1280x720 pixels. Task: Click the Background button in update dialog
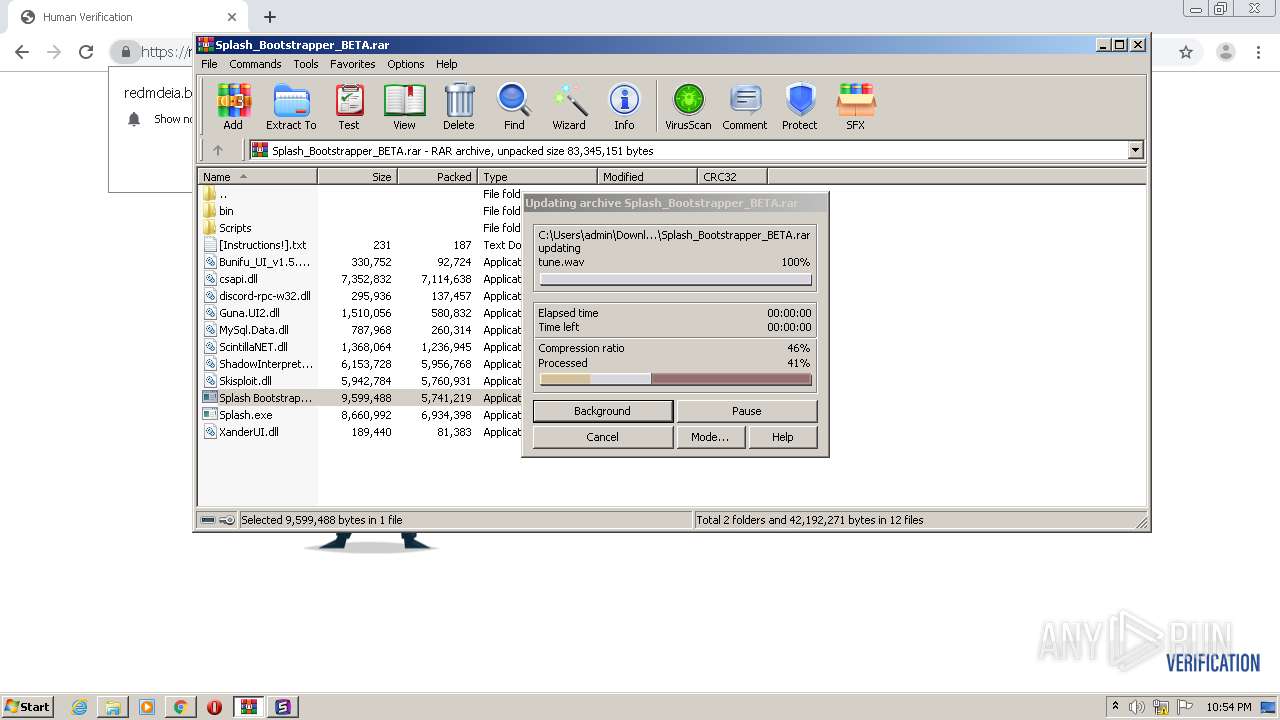click(x=602, y=411)
